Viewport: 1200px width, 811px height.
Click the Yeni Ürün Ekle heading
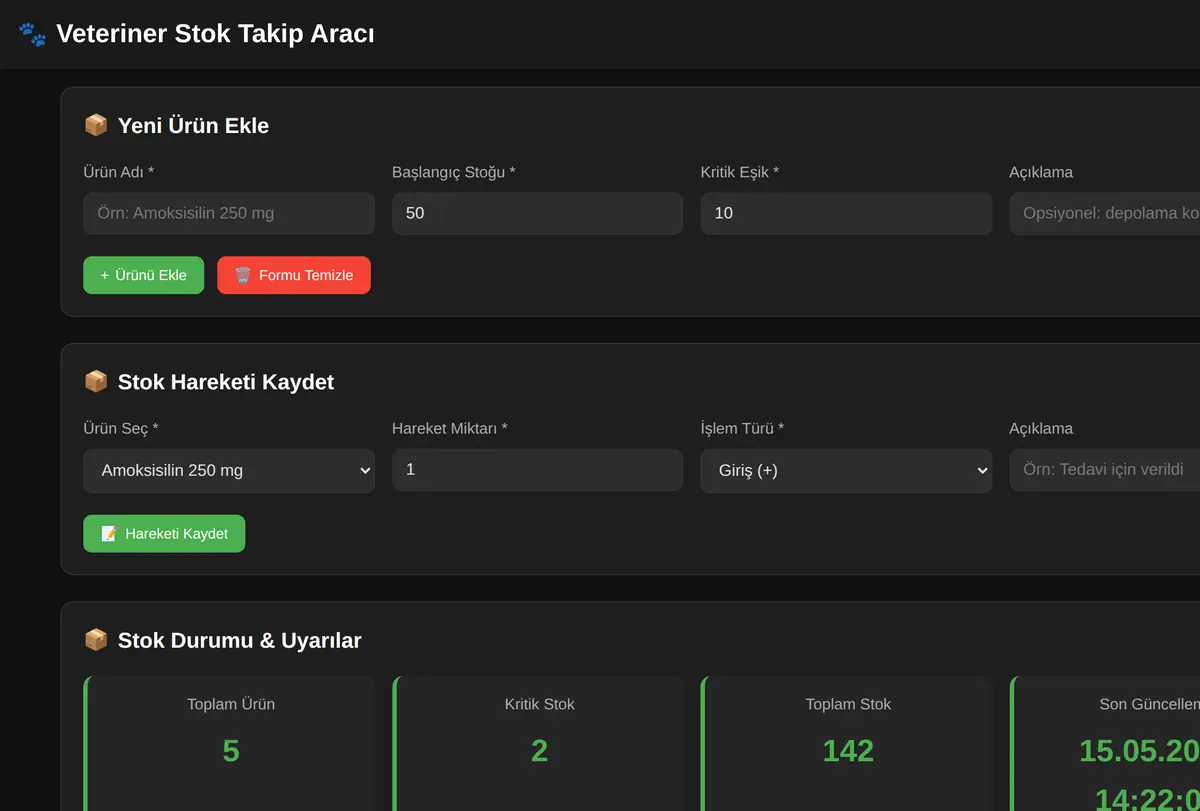point(193,126)
